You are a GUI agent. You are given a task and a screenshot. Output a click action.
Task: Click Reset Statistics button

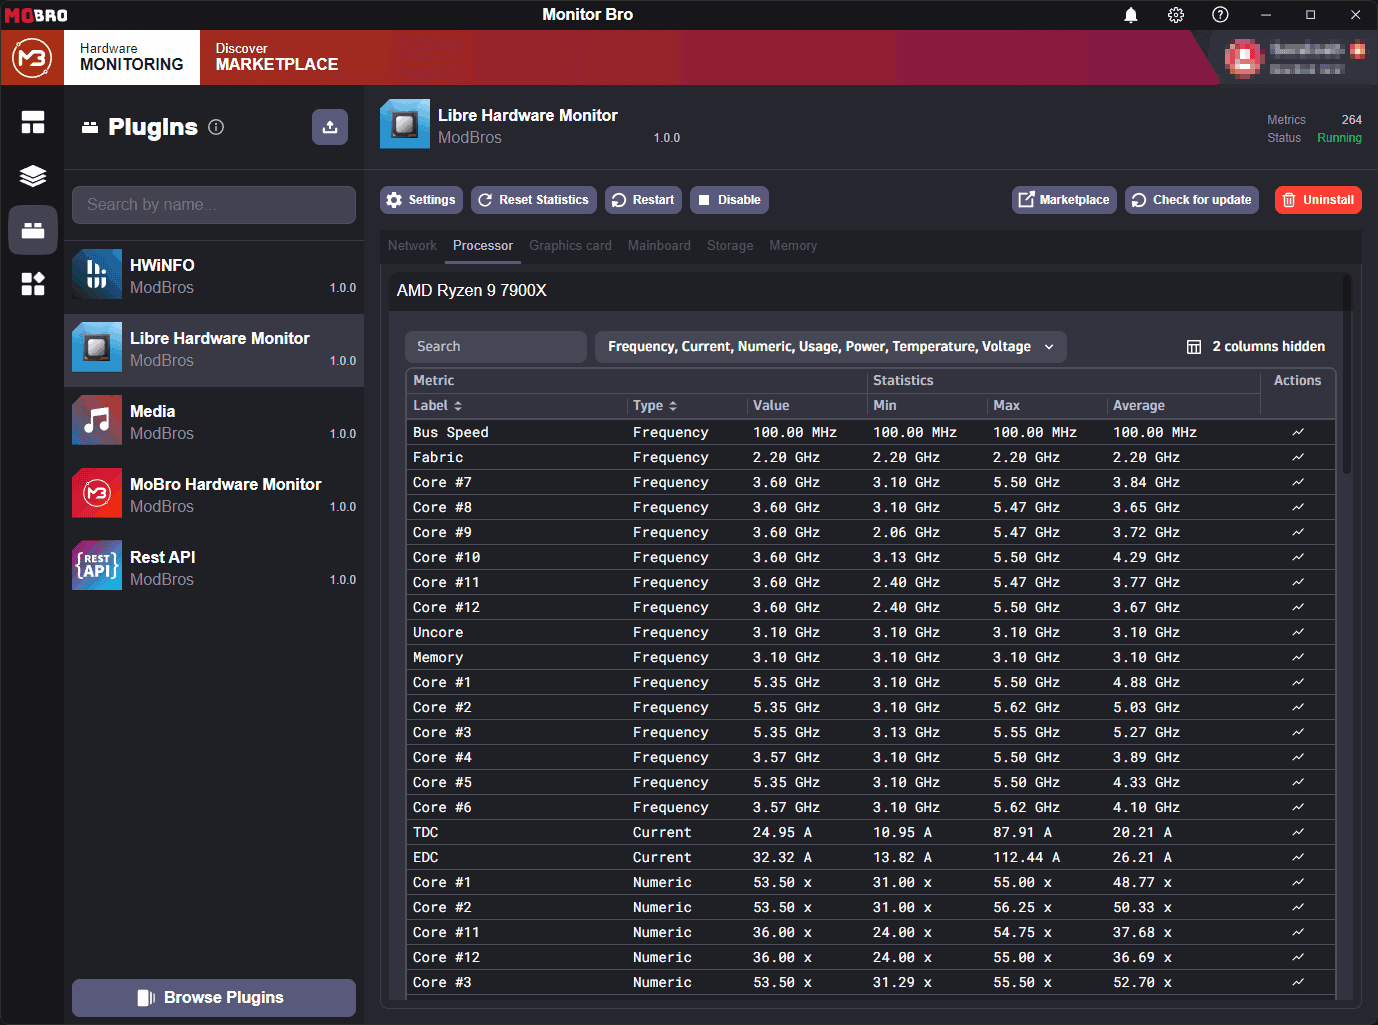pyautogui.click(x=534, y=200)
